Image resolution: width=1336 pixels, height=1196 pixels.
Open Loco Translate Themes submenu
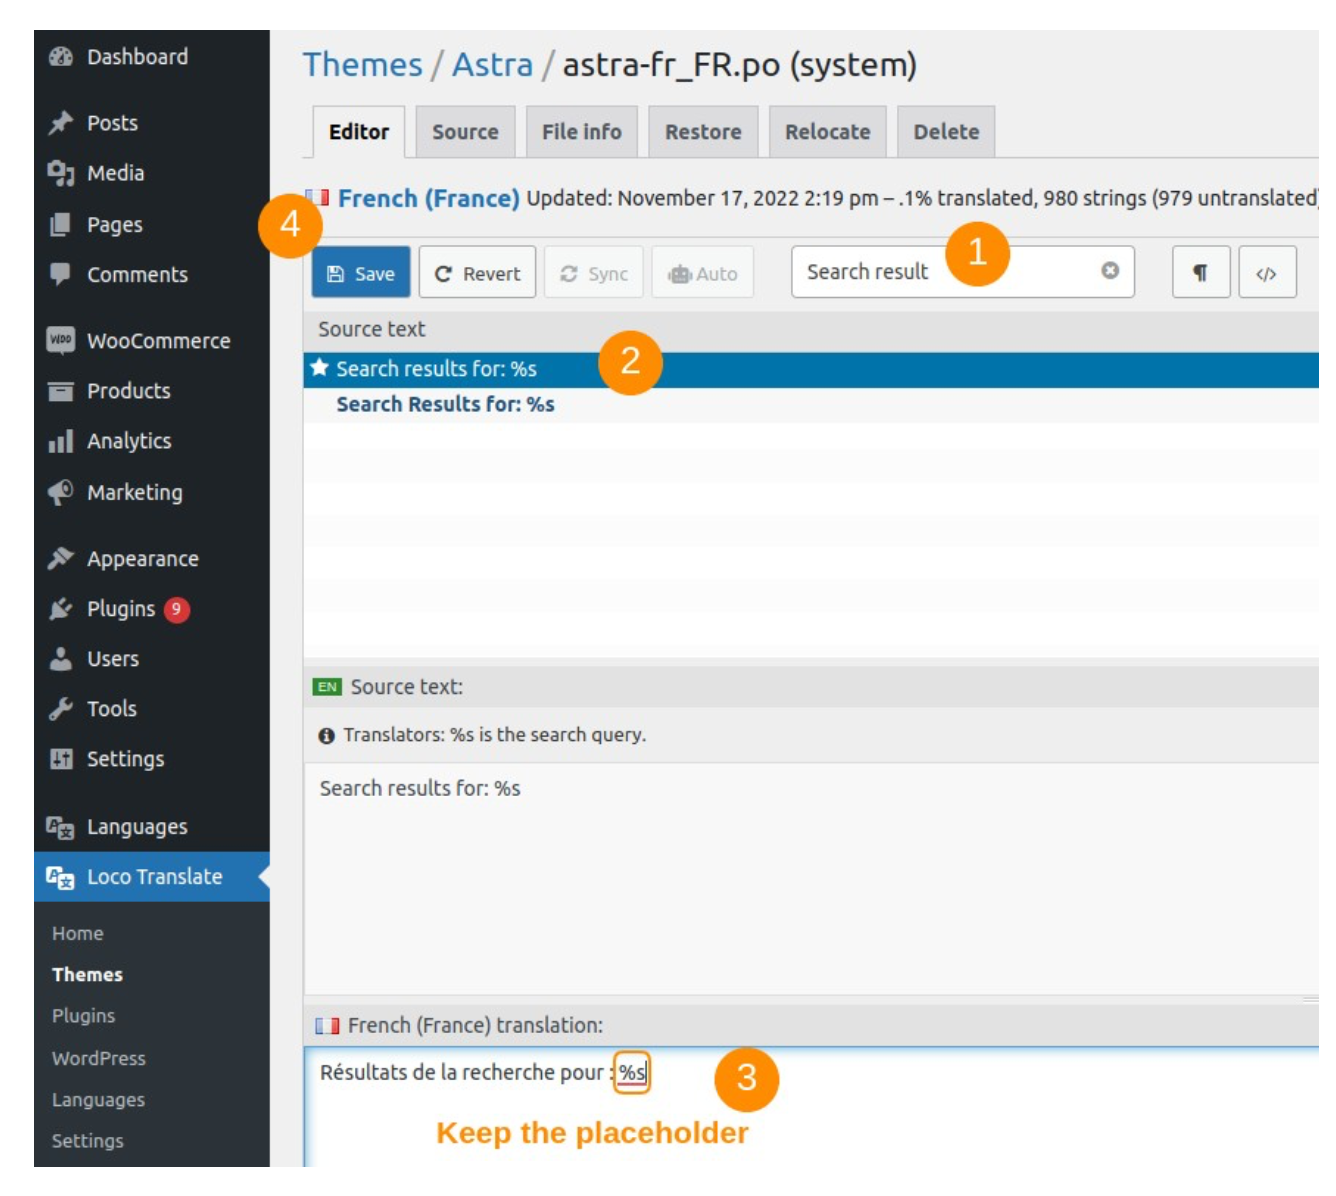pos(88,975)
